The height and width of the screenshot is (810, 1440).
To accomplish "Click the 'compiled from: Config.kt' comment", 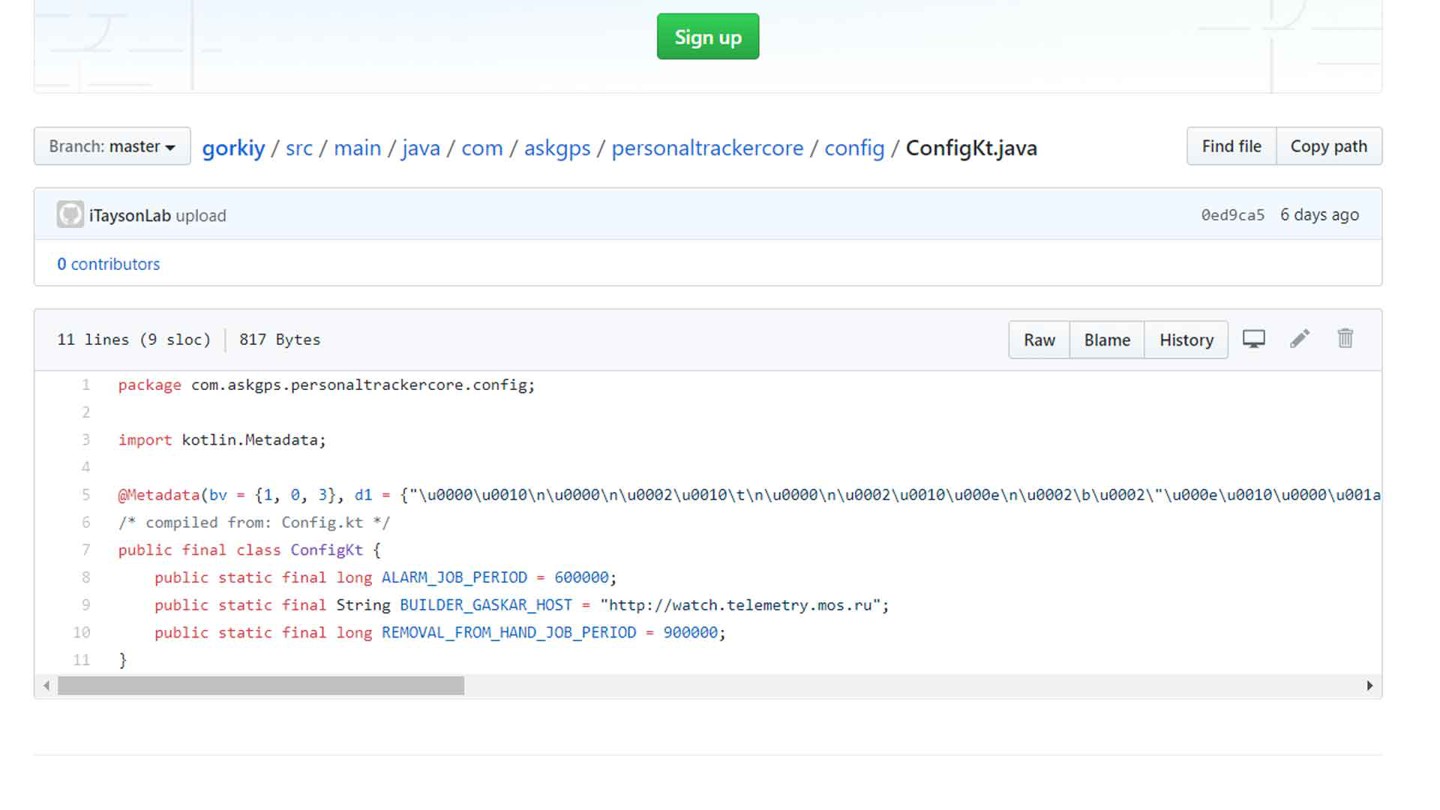I will coord(254,523).
